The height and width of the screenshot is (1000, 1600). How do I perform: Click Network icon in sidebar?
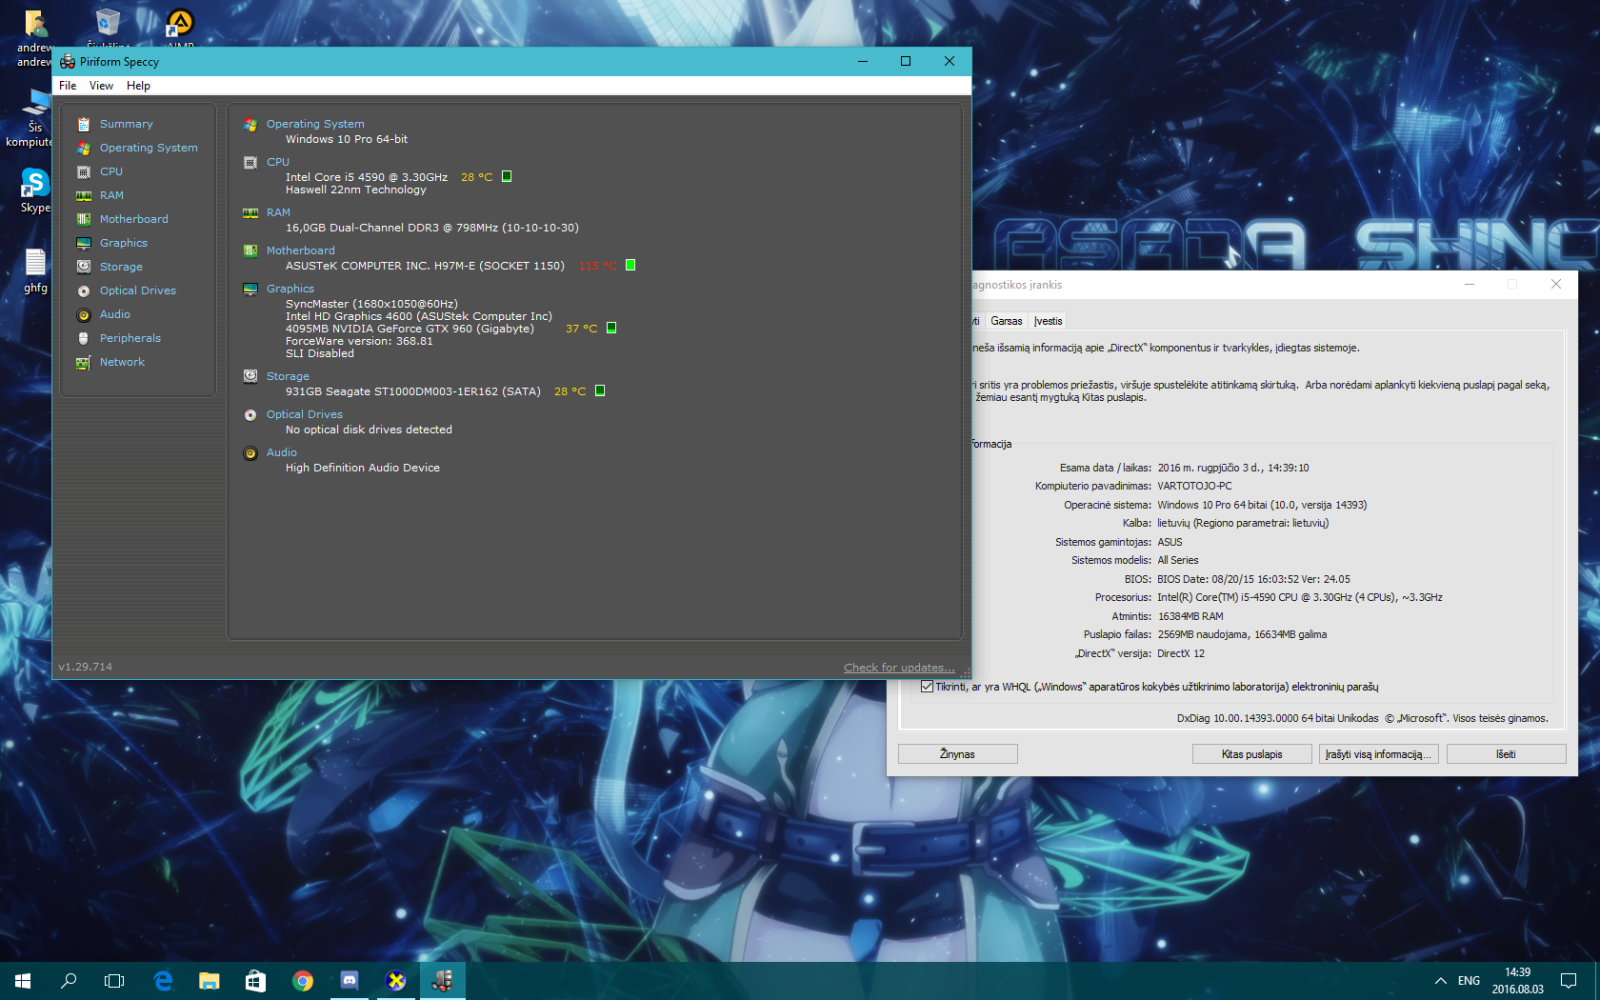point(84,362)
